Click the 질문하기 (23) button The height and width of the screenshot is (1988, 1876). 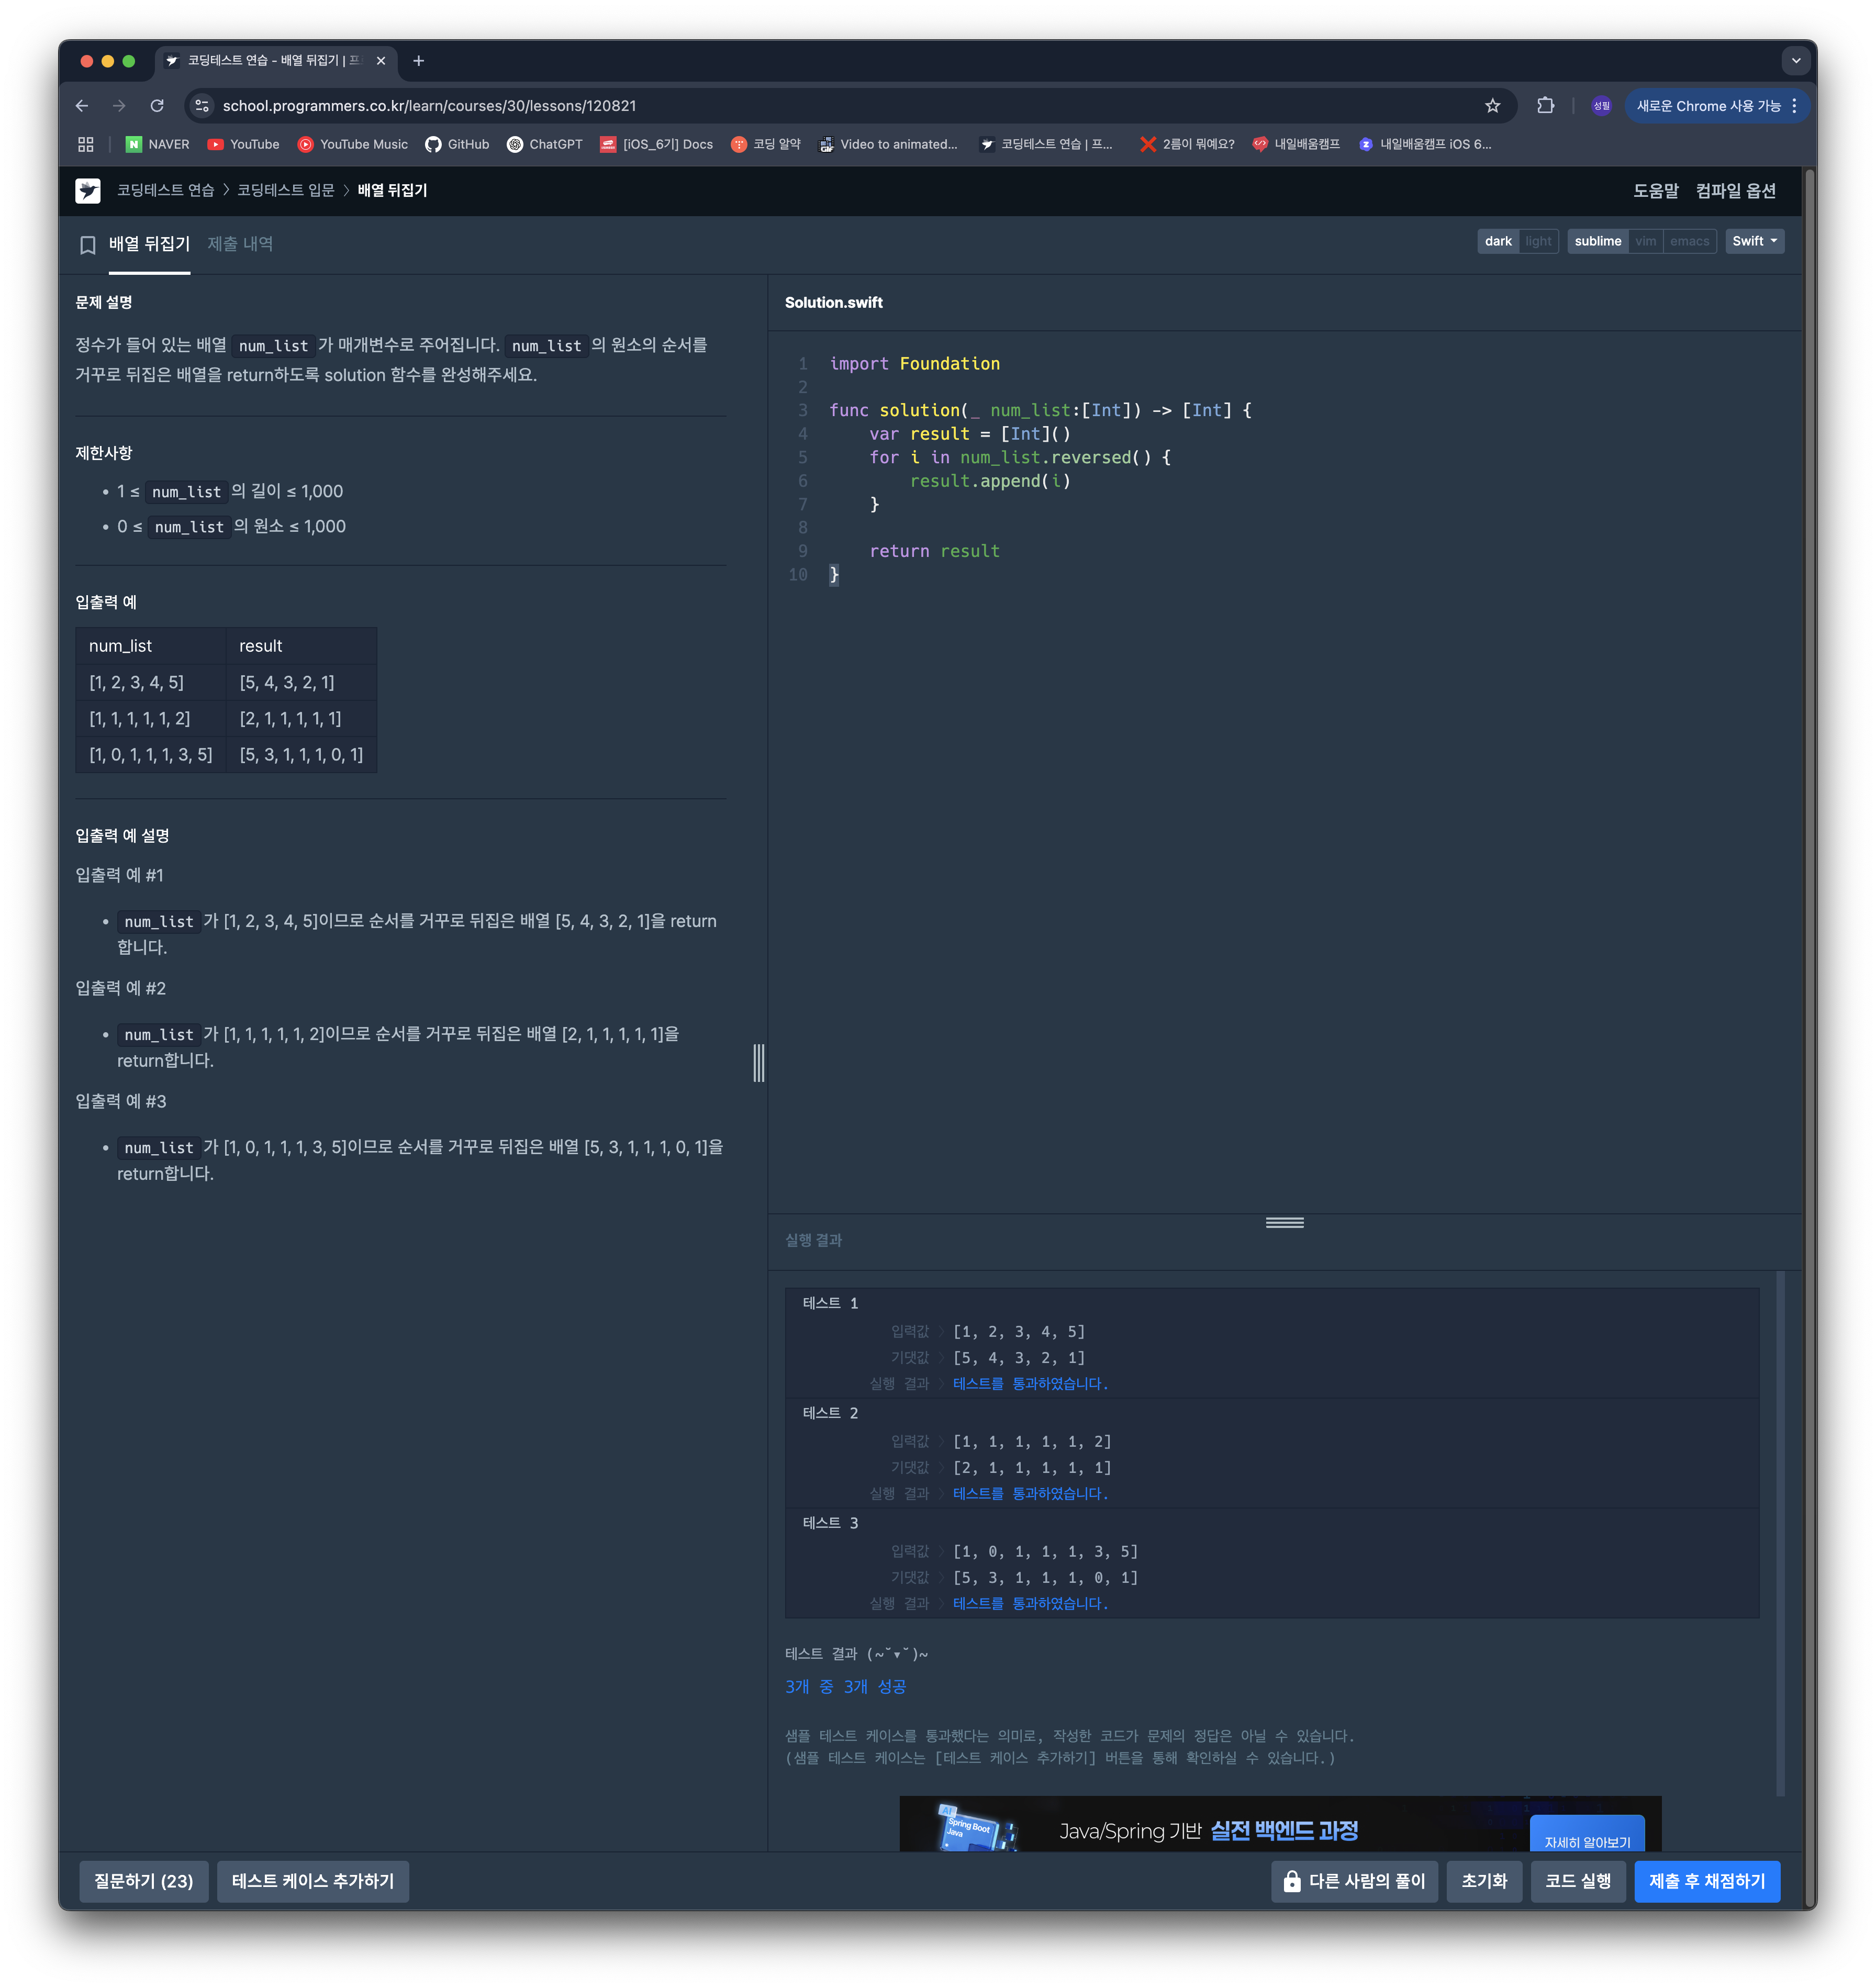[x=143, y=1881]
